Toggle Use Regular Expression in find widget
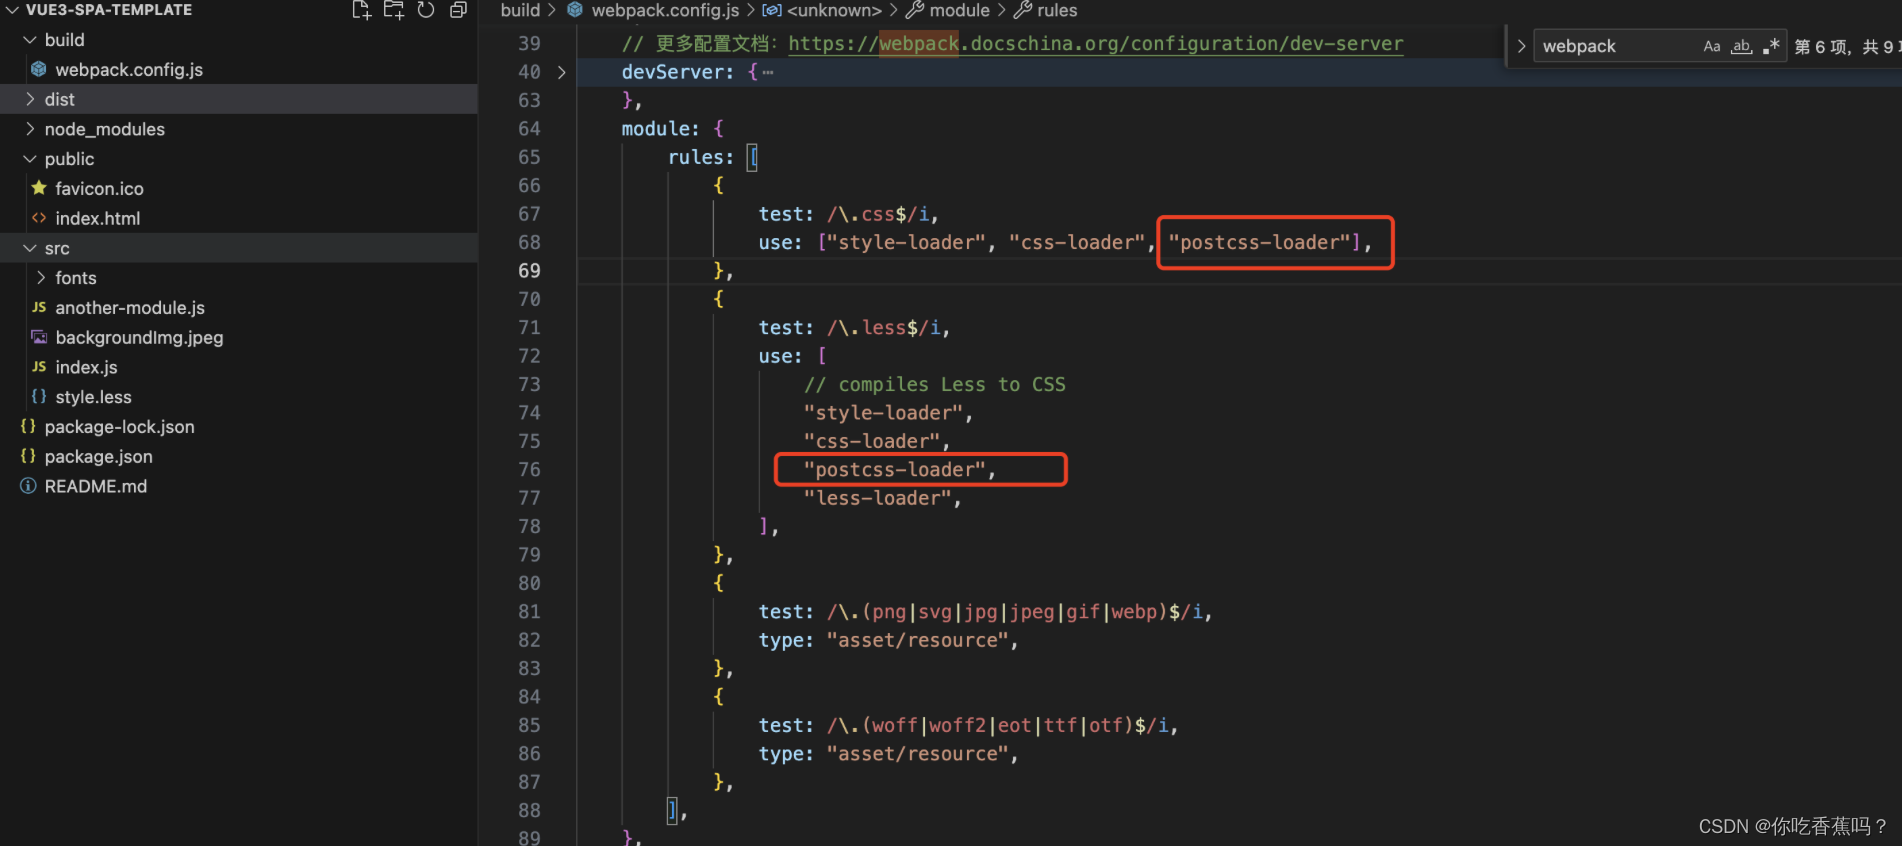Viewport: 1902px width, 846px height. [1771, 46]
